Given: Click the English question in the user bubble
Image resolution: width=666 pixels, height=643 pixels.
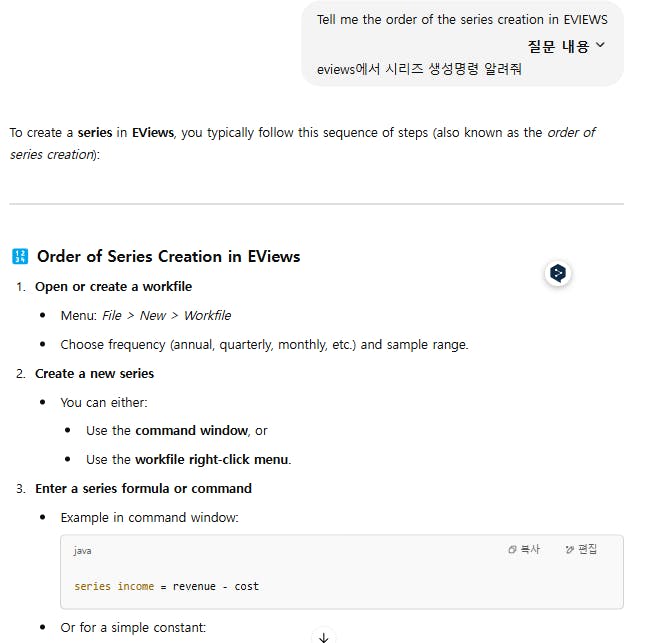Looking at the screenshot, I should click(462, 20).
